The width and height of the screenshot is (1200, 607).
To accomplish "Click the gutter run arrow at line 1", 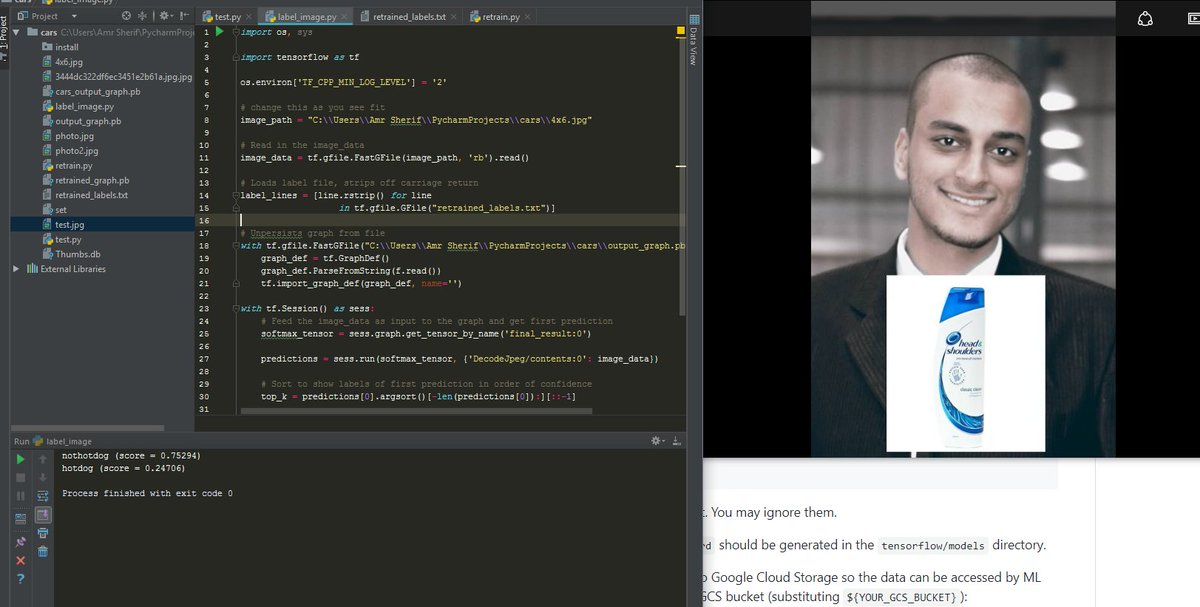I will coord(220,32).
